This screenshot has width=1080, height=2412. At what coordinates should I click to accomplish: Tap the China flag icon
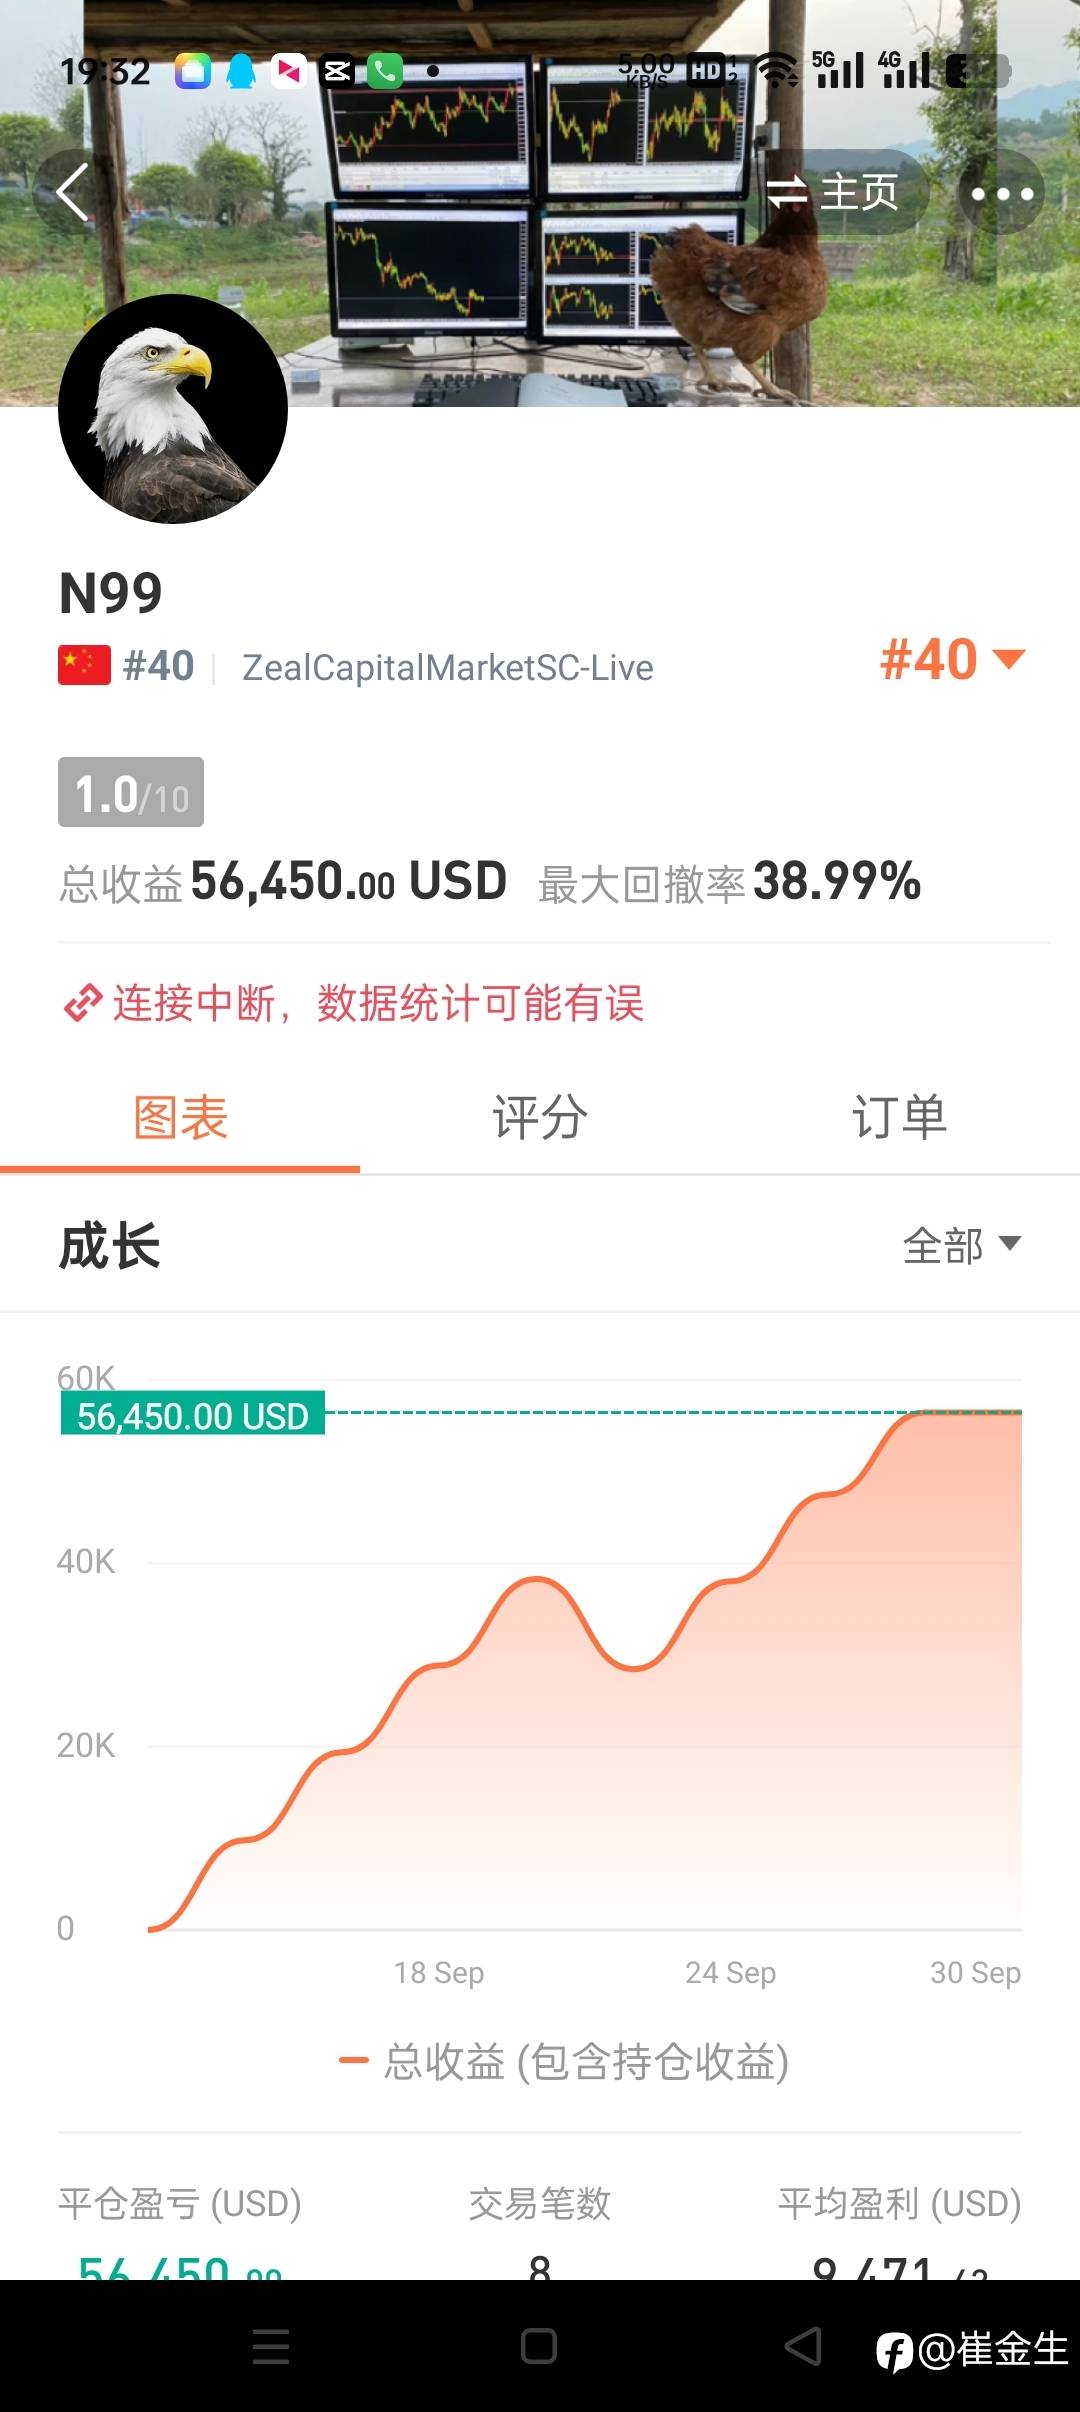[x=84, y=666]
